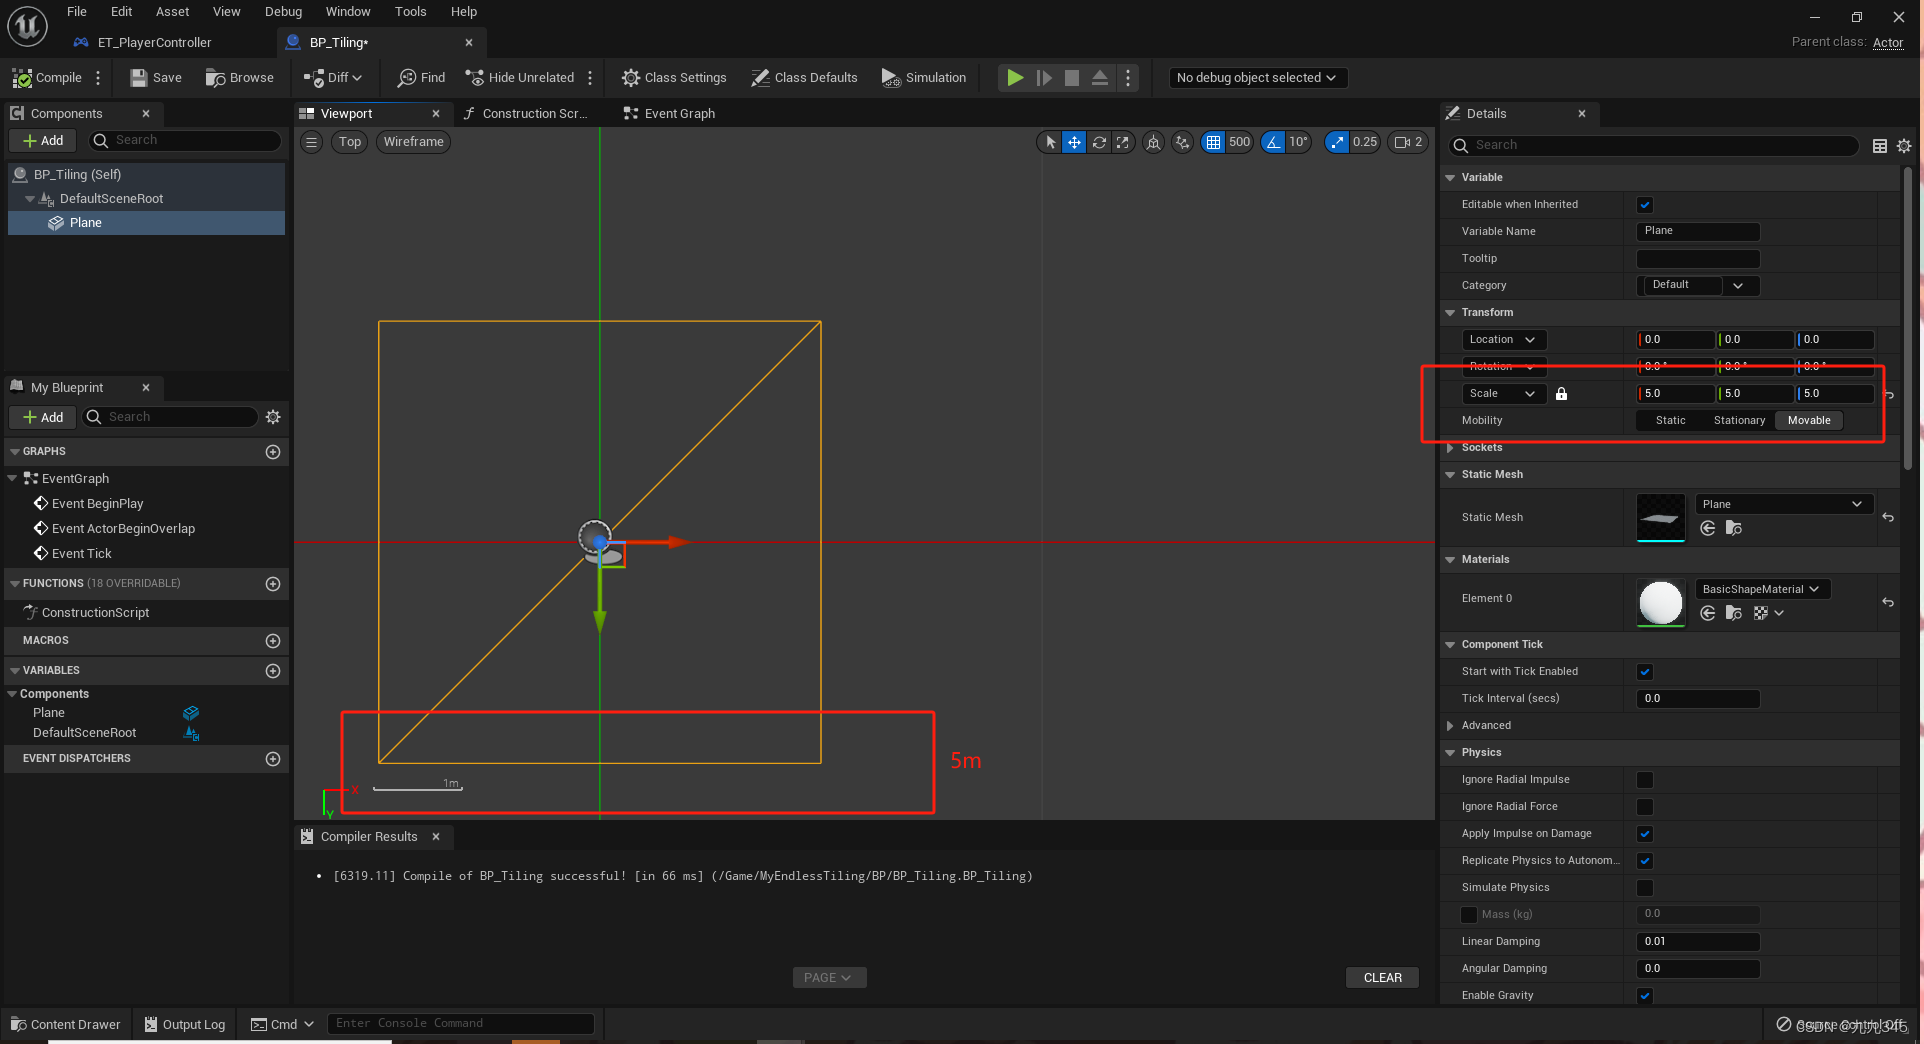The height and width of the screenshot is (1044, 1924).
Task: Open viewport hamburger options menu
Action: [312, 142]
